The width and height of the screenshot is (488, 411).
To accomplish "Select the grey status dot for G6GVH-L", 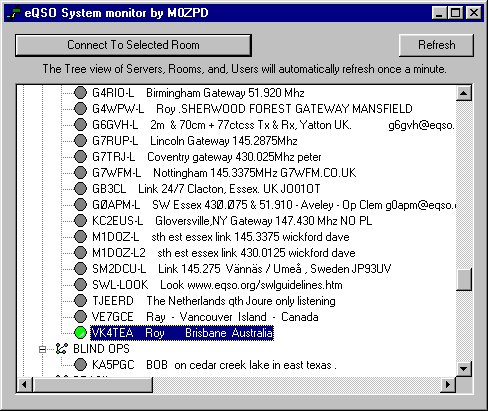I will pos(80,124).
